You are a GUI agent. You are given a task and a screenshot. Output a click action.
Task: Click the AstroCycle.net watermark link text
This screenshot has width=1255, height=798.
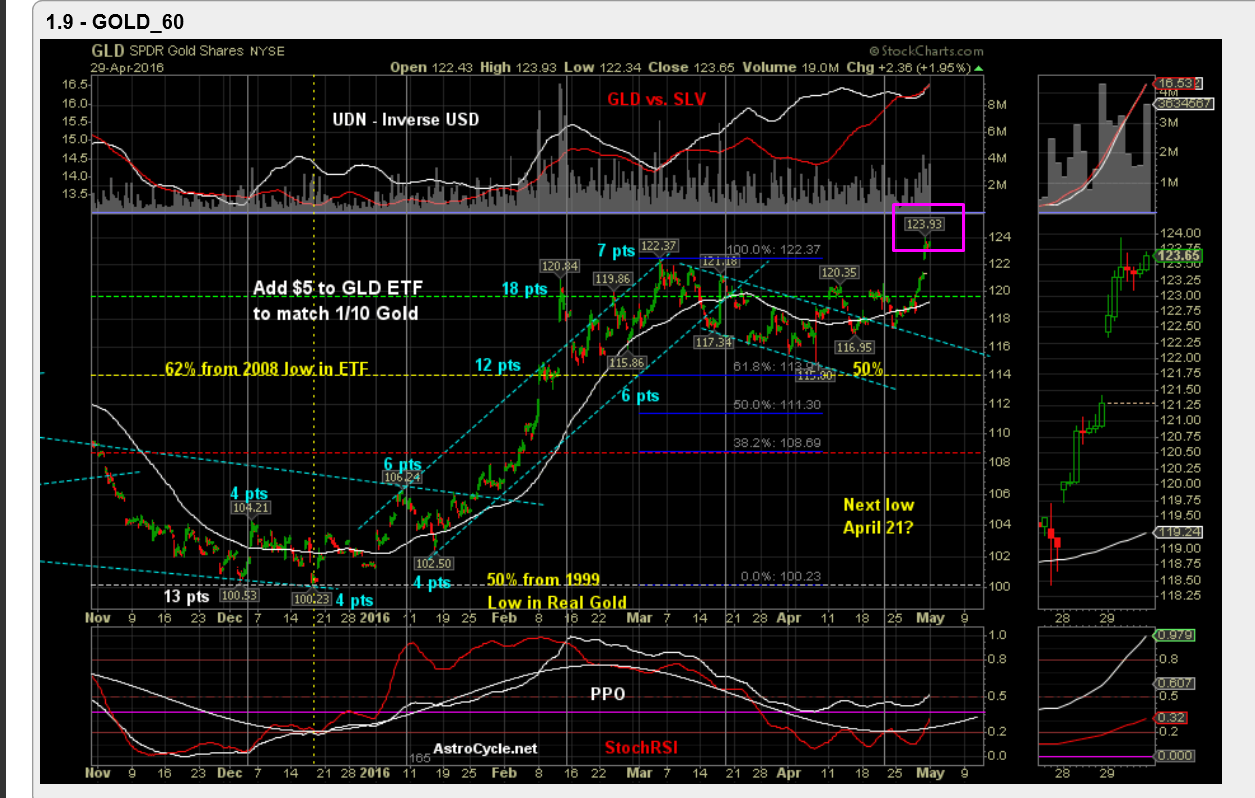click(485, 748)
